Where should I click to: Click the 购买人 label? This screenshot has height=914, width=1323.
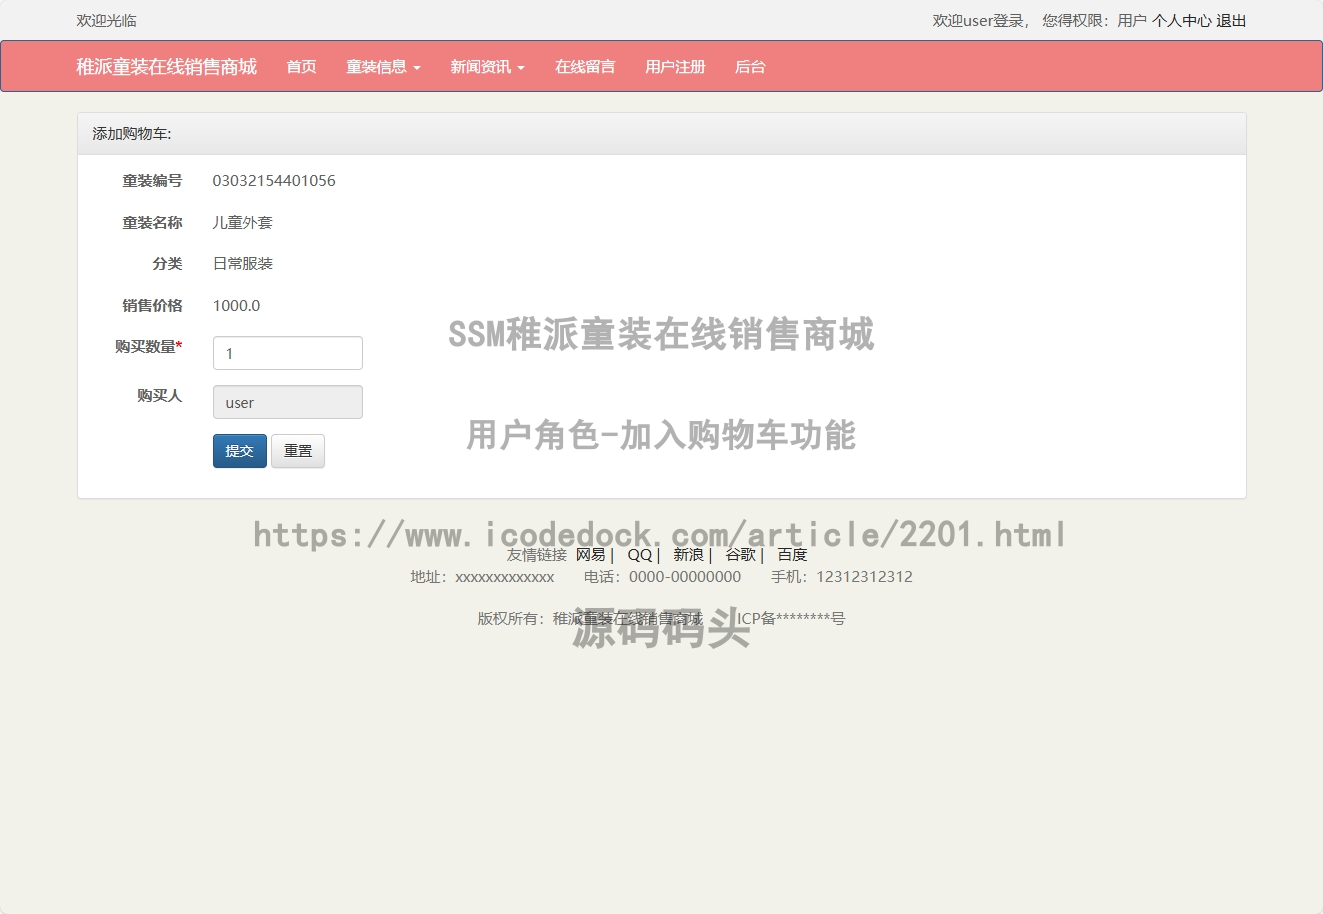(x=160, y=396)
